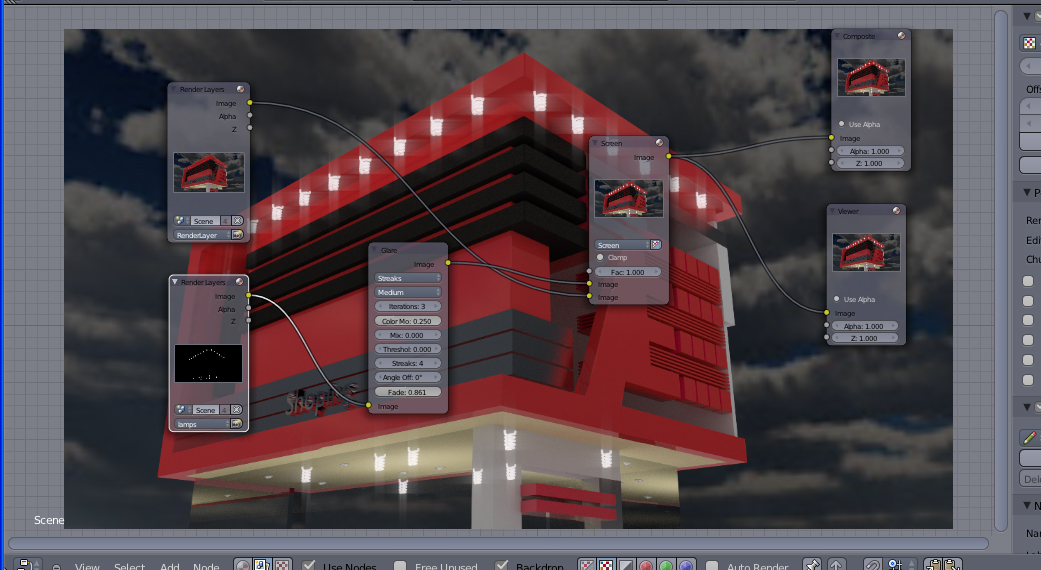Toggle Use Alpha on the Viewer node

click(x=837, y=299)
